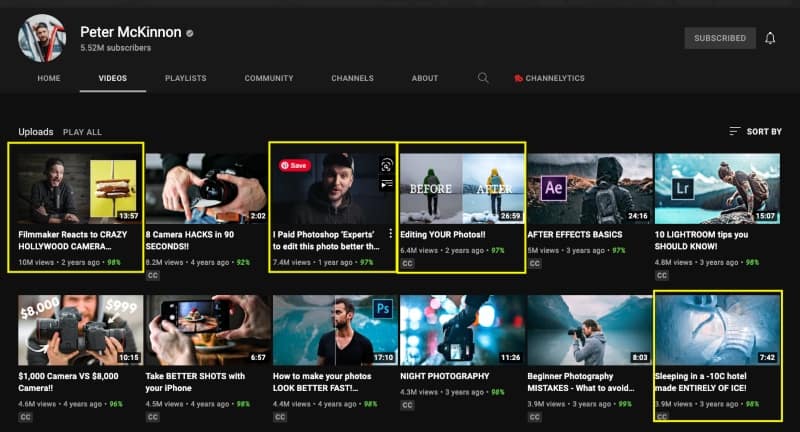Click 10M views metadata under Filmmaker Reacts
Screen dimensions: 800x432
point(69,263)
